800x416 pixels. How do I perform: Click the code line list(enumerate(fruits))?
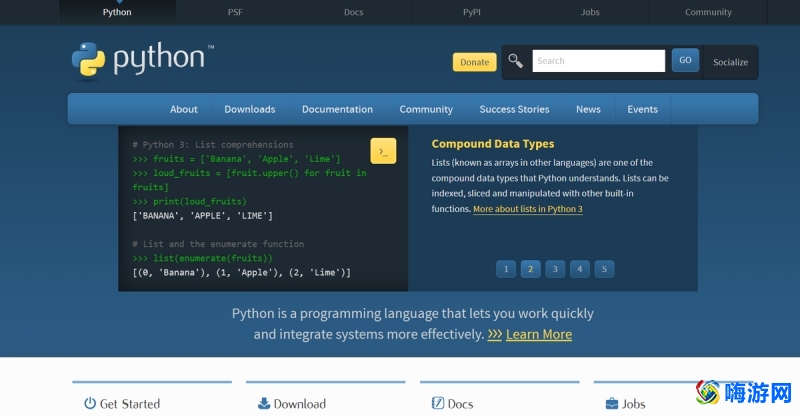click(x=203, y=258)
